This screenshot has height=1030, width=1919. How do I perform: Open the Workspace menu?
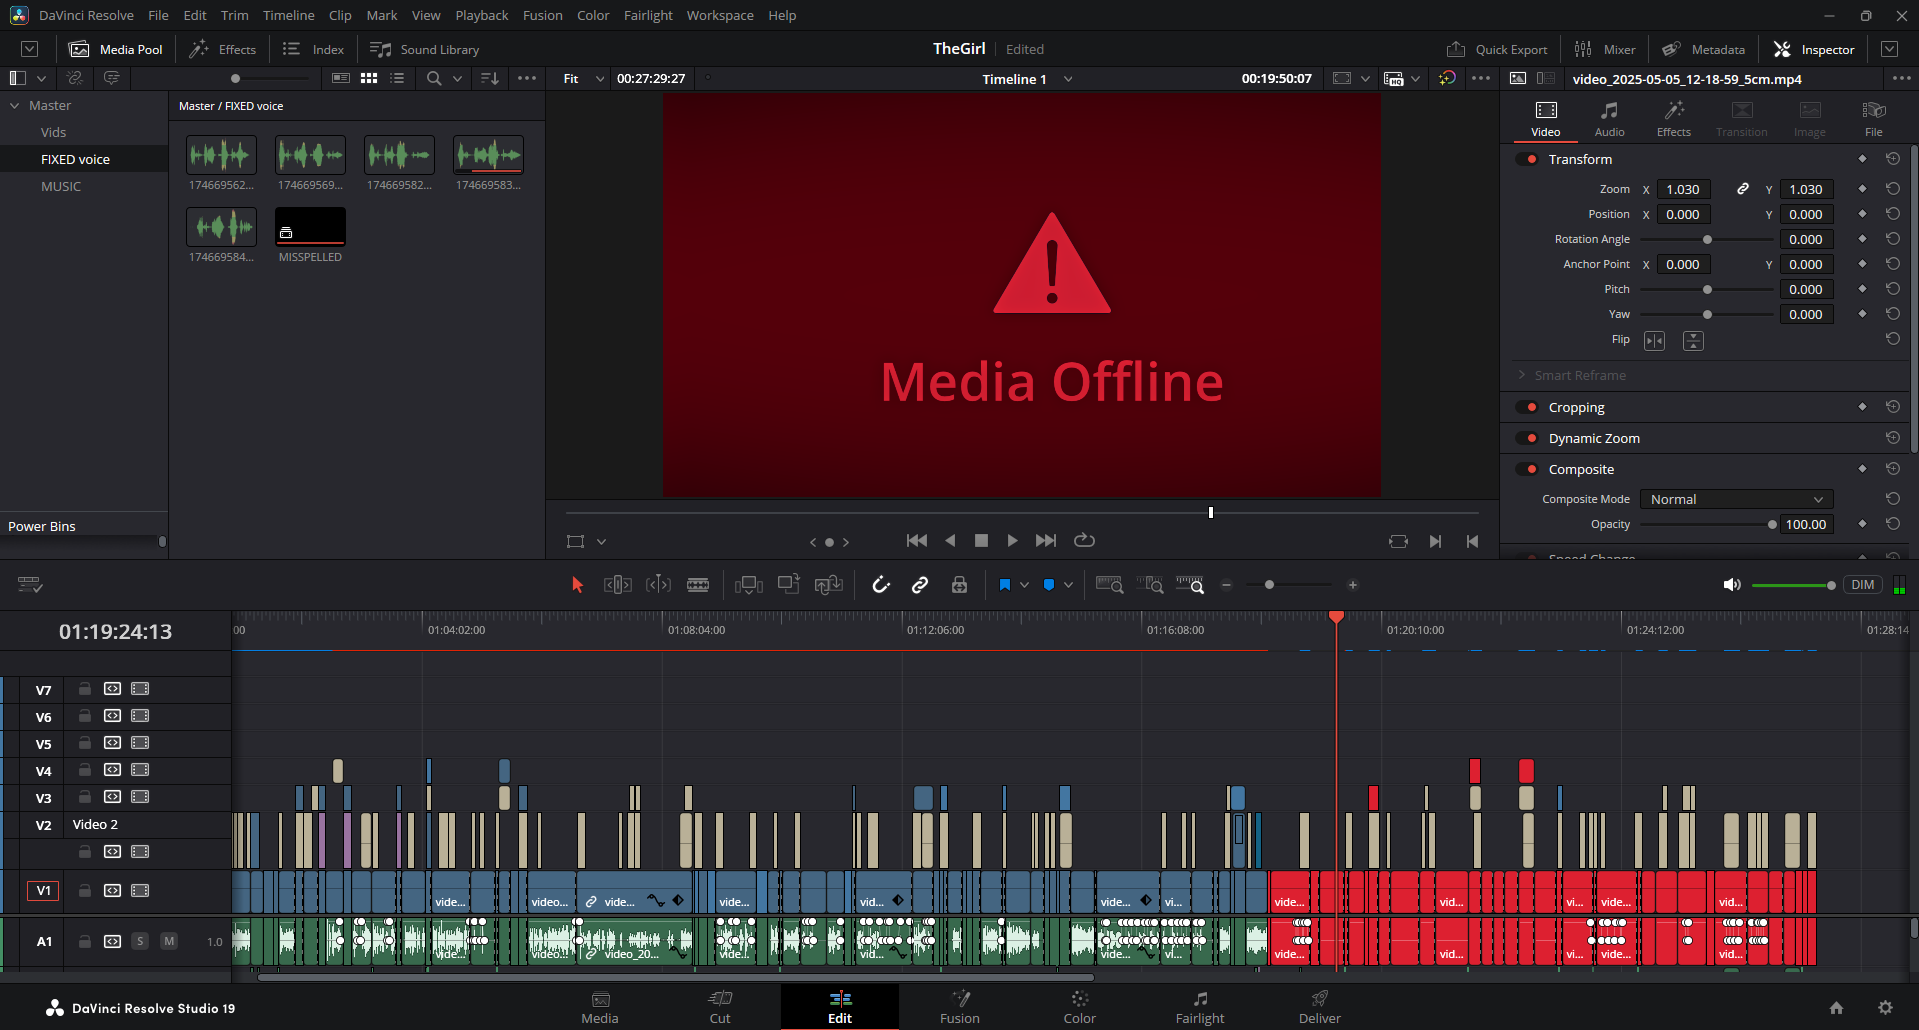720,15
